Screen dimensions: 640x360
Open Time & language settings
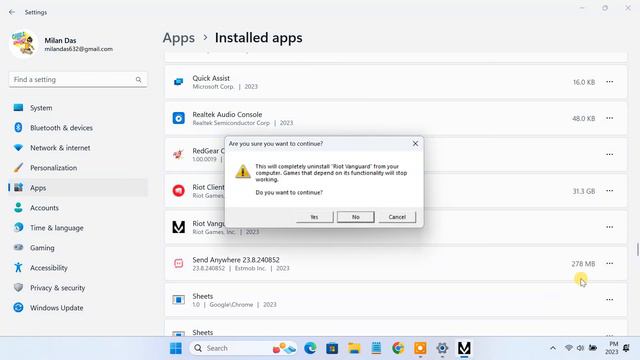coord(78,228)
